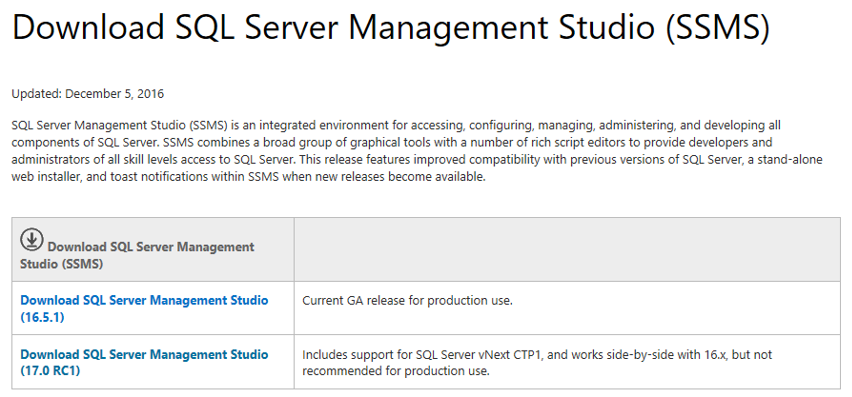Image resolution: width=852 pixels, height=397 pixels.
Task: Click the "Updated: December 5, 2016" line
Action: (87, 94)
